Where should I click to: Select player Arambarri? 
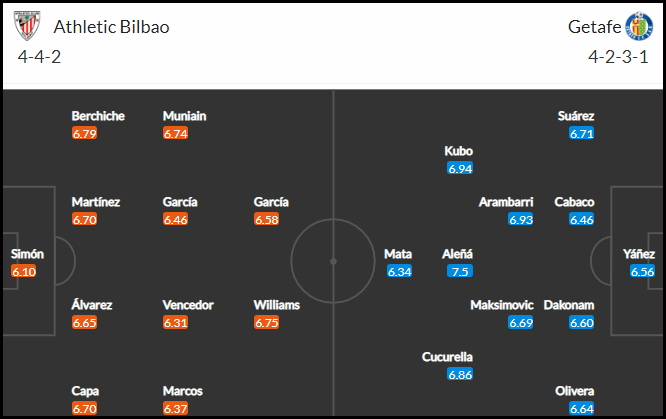506,202
